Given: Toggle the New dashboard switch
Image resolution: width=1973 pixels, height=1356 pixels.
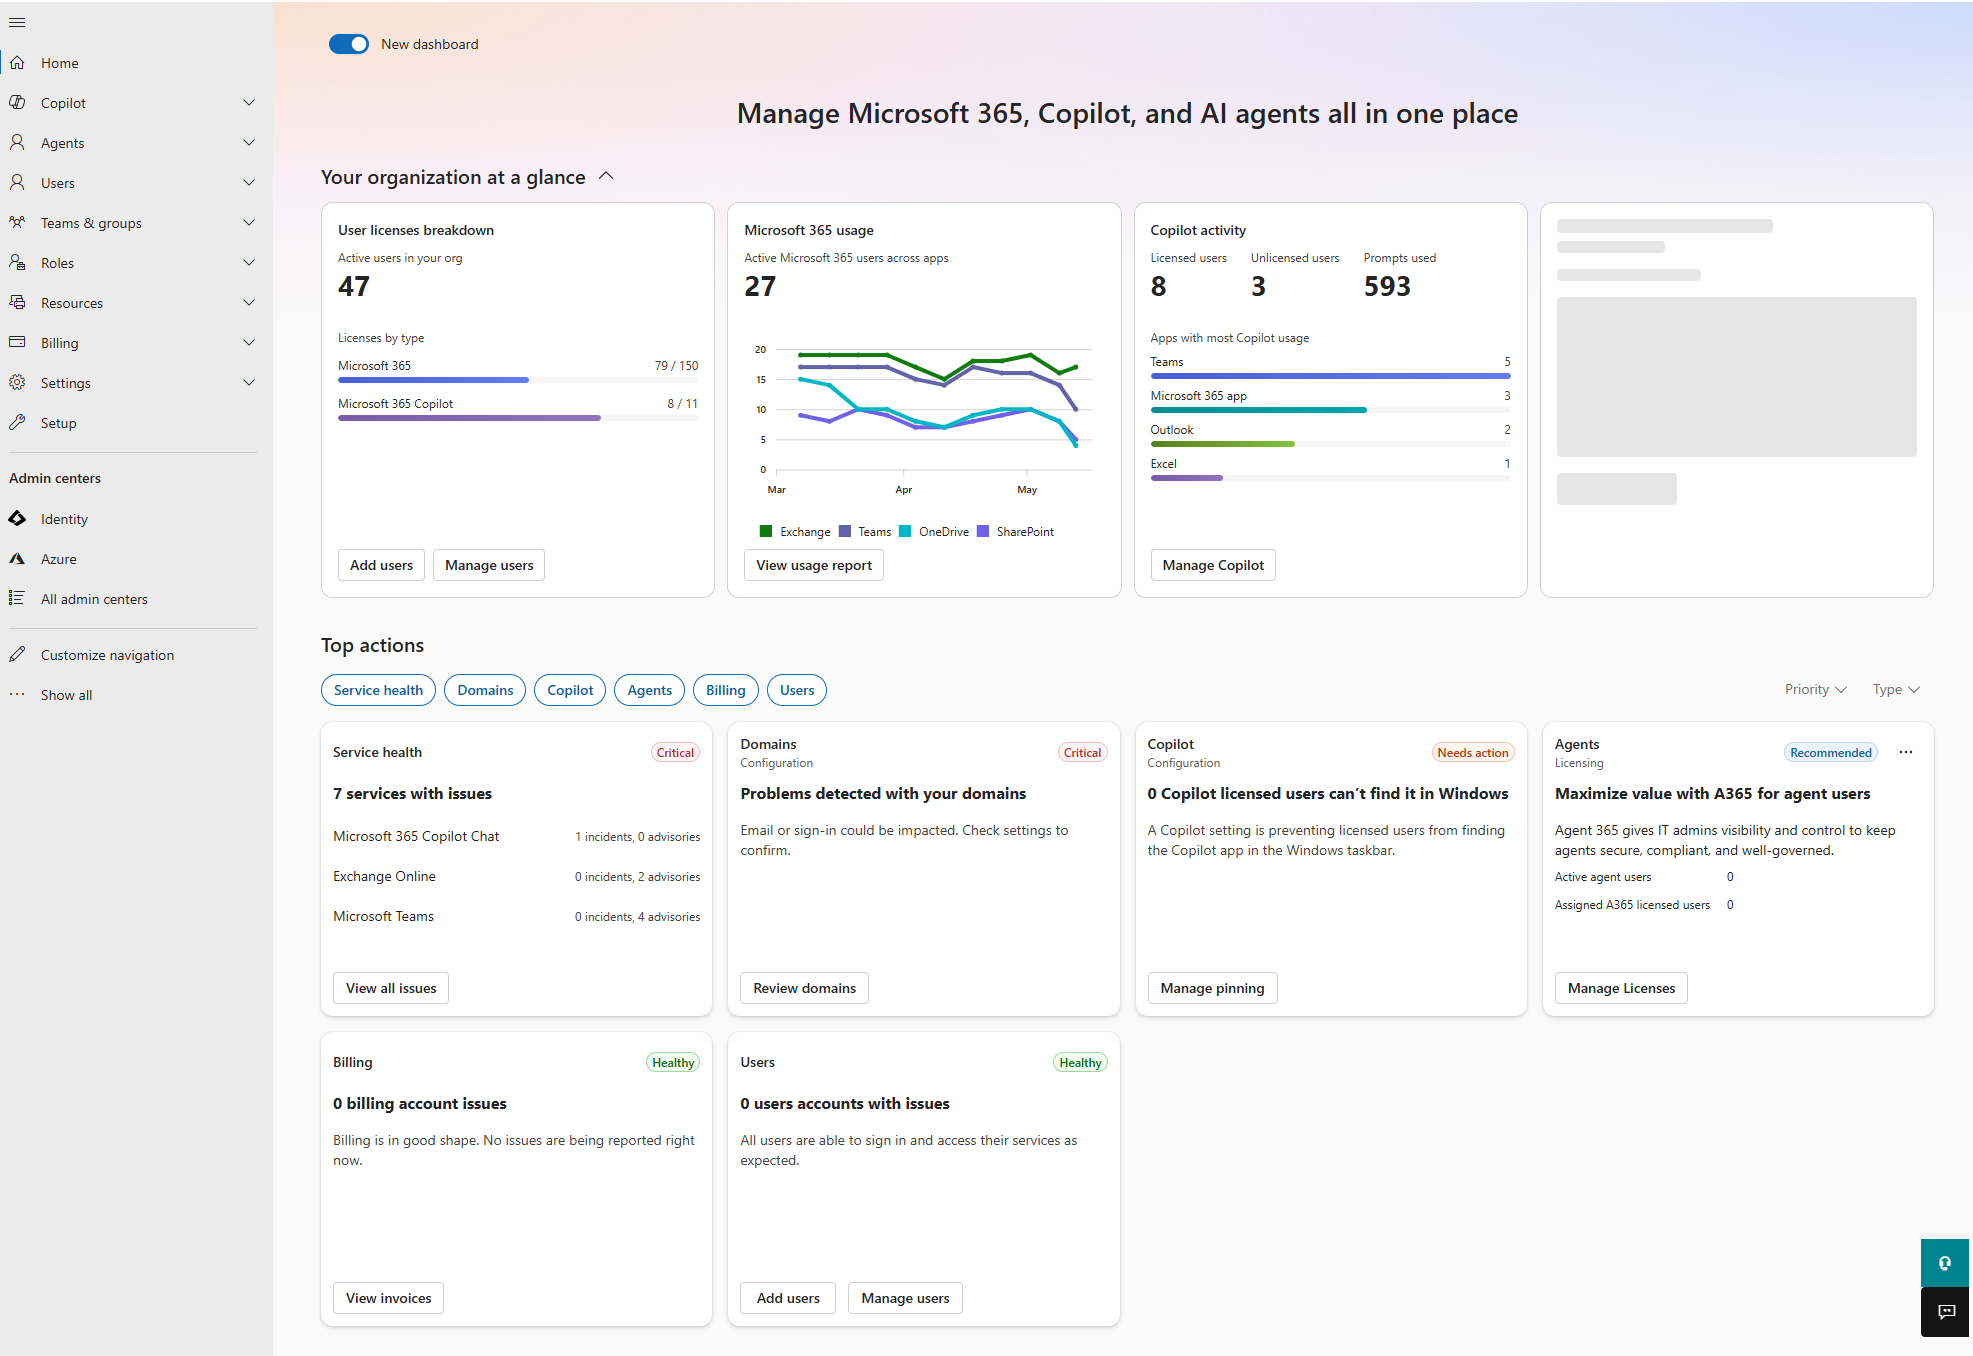Looking at the screenshot, I should [x=349, y=44].
